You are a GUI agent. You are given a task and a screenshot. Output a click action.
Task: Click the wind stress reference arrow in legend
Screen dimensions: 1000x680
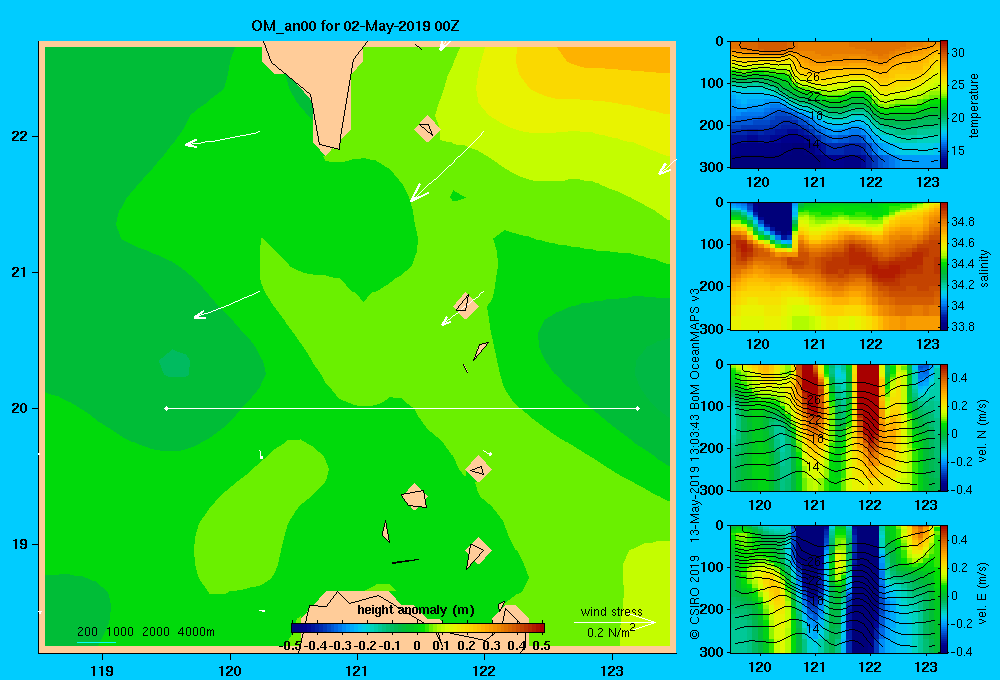coord(615,622)
